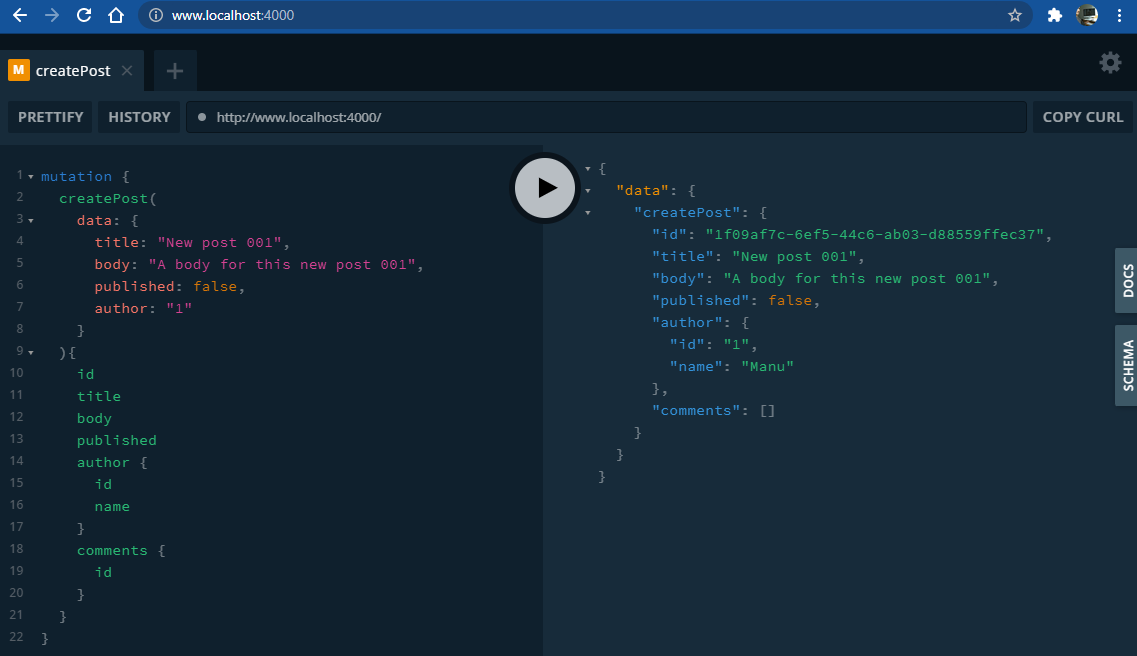Collapse the data argument on line 3
The width and height of the screenshot is (1137, 656).
click(x=30, y=220)
